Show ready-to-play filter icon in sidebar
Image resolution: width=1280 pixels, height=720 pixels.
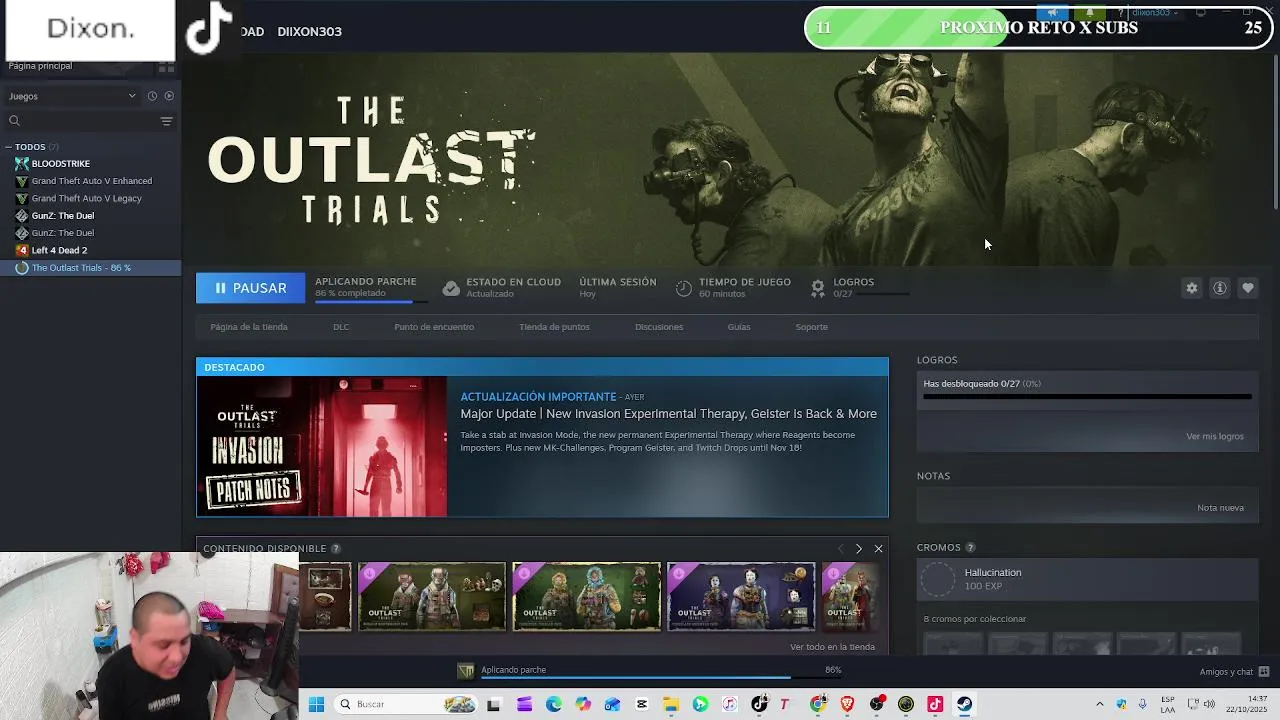(169, 96)
